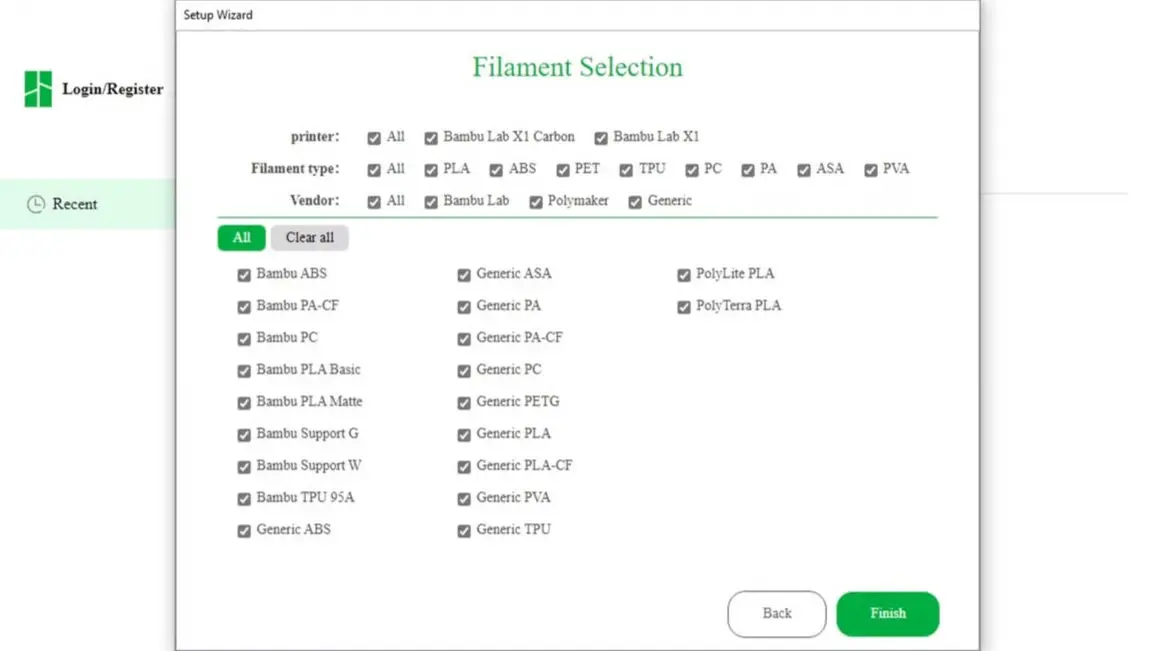Viewport: 1158px width, 651px height.
Task: Click the clock icon beside Recent
Action: click(35, 204)
